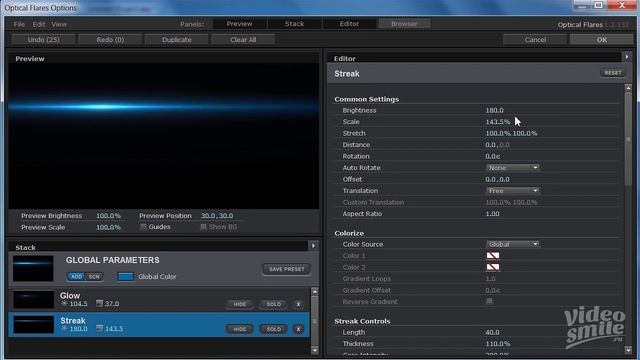
Task: Hide the Streak element
Action: point(240,329)
